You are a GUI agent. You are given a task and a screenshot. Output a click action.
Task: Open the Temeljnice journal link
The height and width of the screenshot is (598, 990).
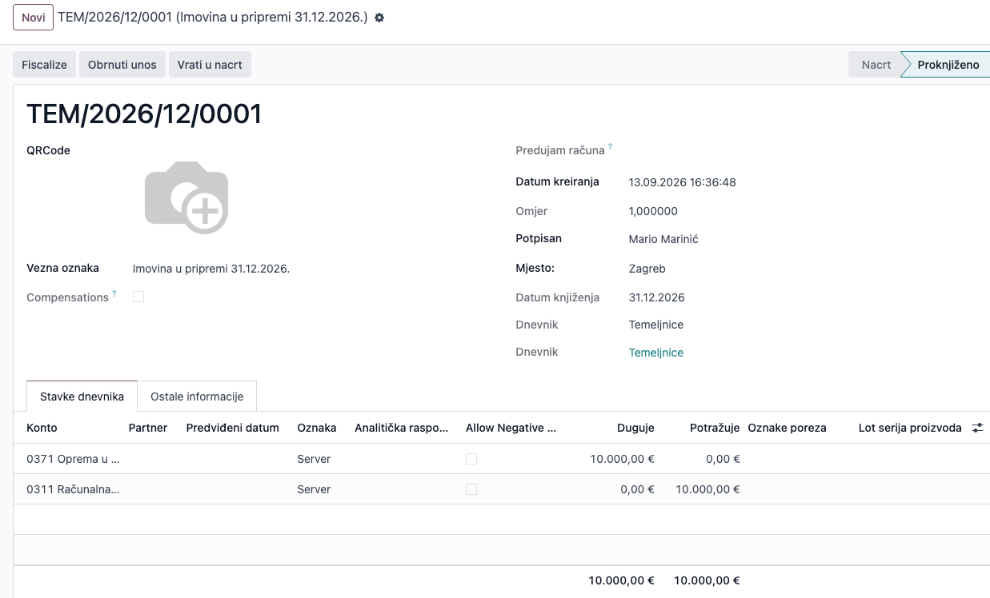point(656,353)
